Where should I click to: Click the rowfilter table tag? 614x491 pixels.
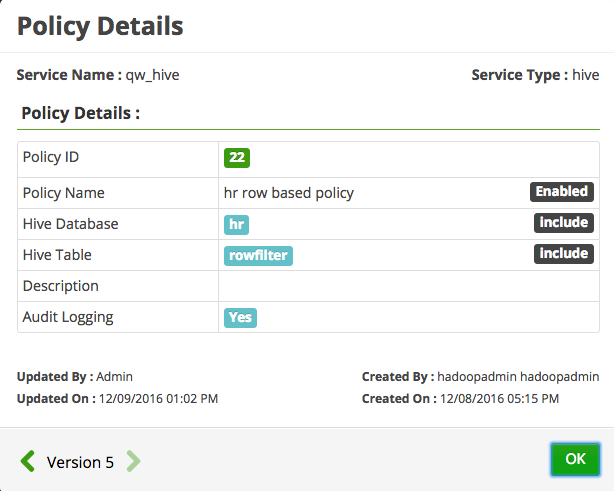click(258, 255)
